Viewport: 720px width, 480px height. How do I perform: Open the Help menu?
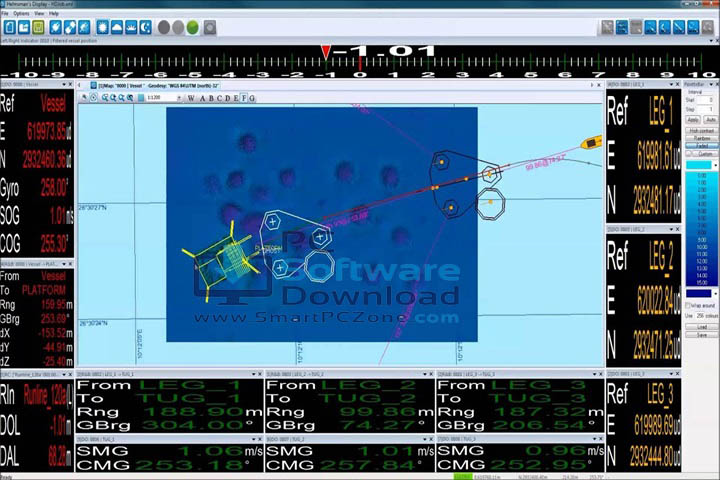tap(54, 13)
